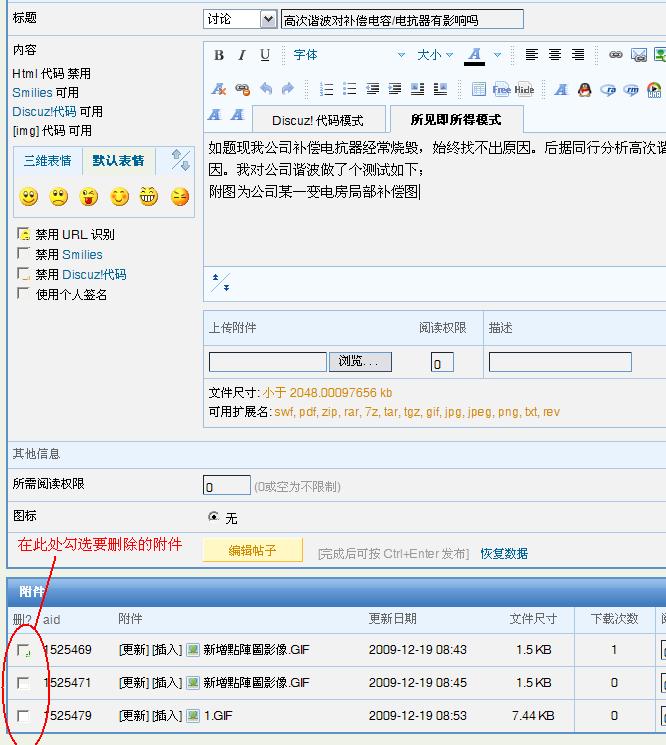This screenshot has width=666, height=745.
Task: Tick delete checkbox for attachment 1525471
Action: [22, 683]
